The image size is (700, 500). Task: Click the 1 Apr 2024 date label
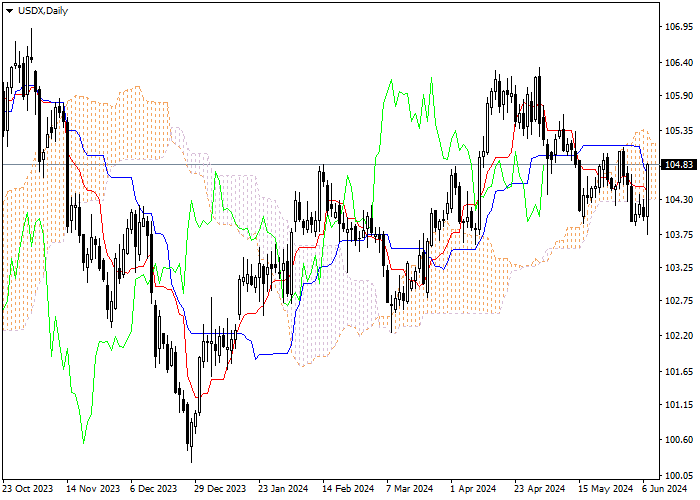click(473, 489)
